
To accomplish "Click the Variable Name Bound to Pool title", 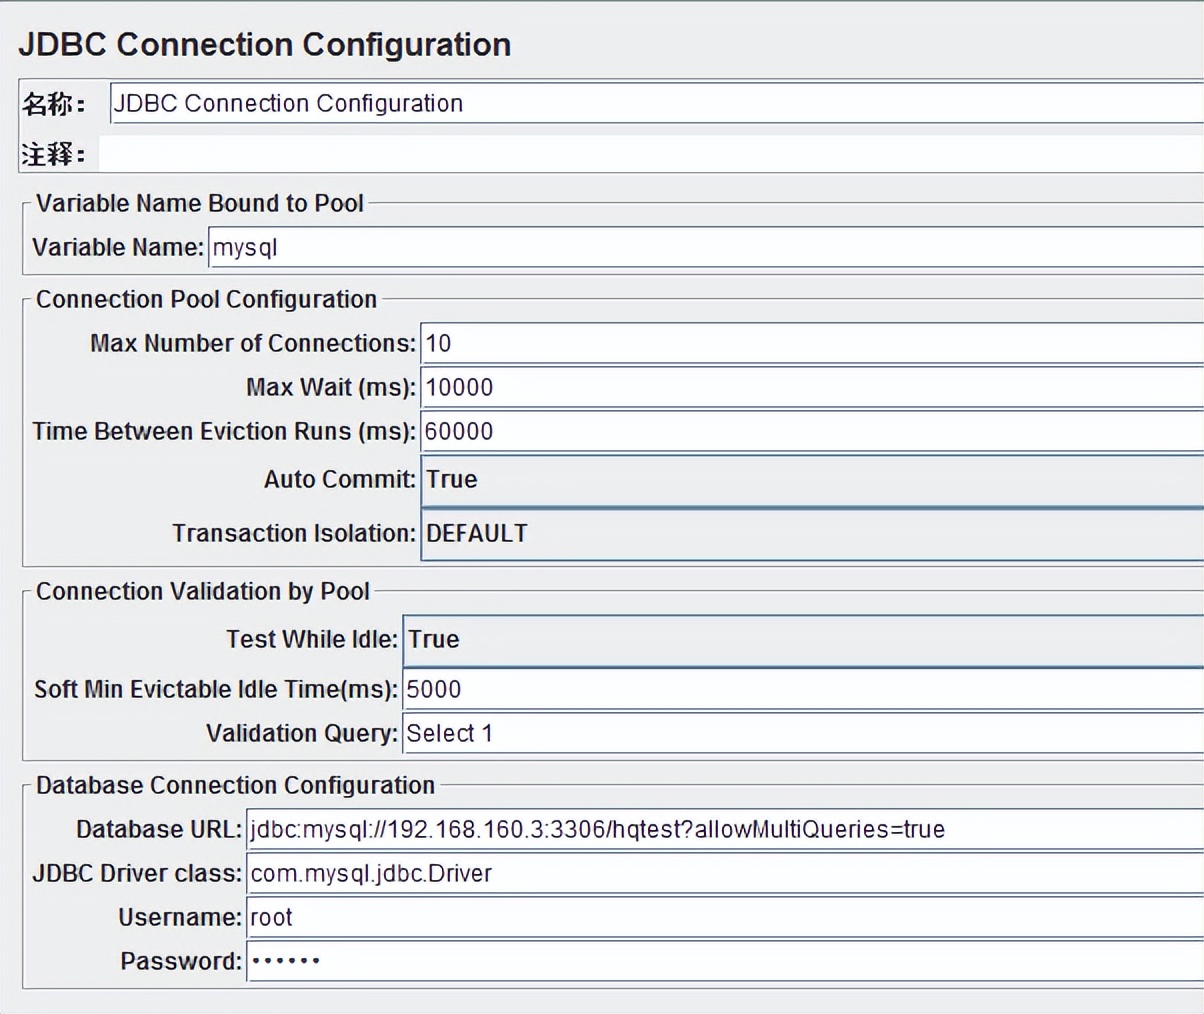I will click(200, 203).
